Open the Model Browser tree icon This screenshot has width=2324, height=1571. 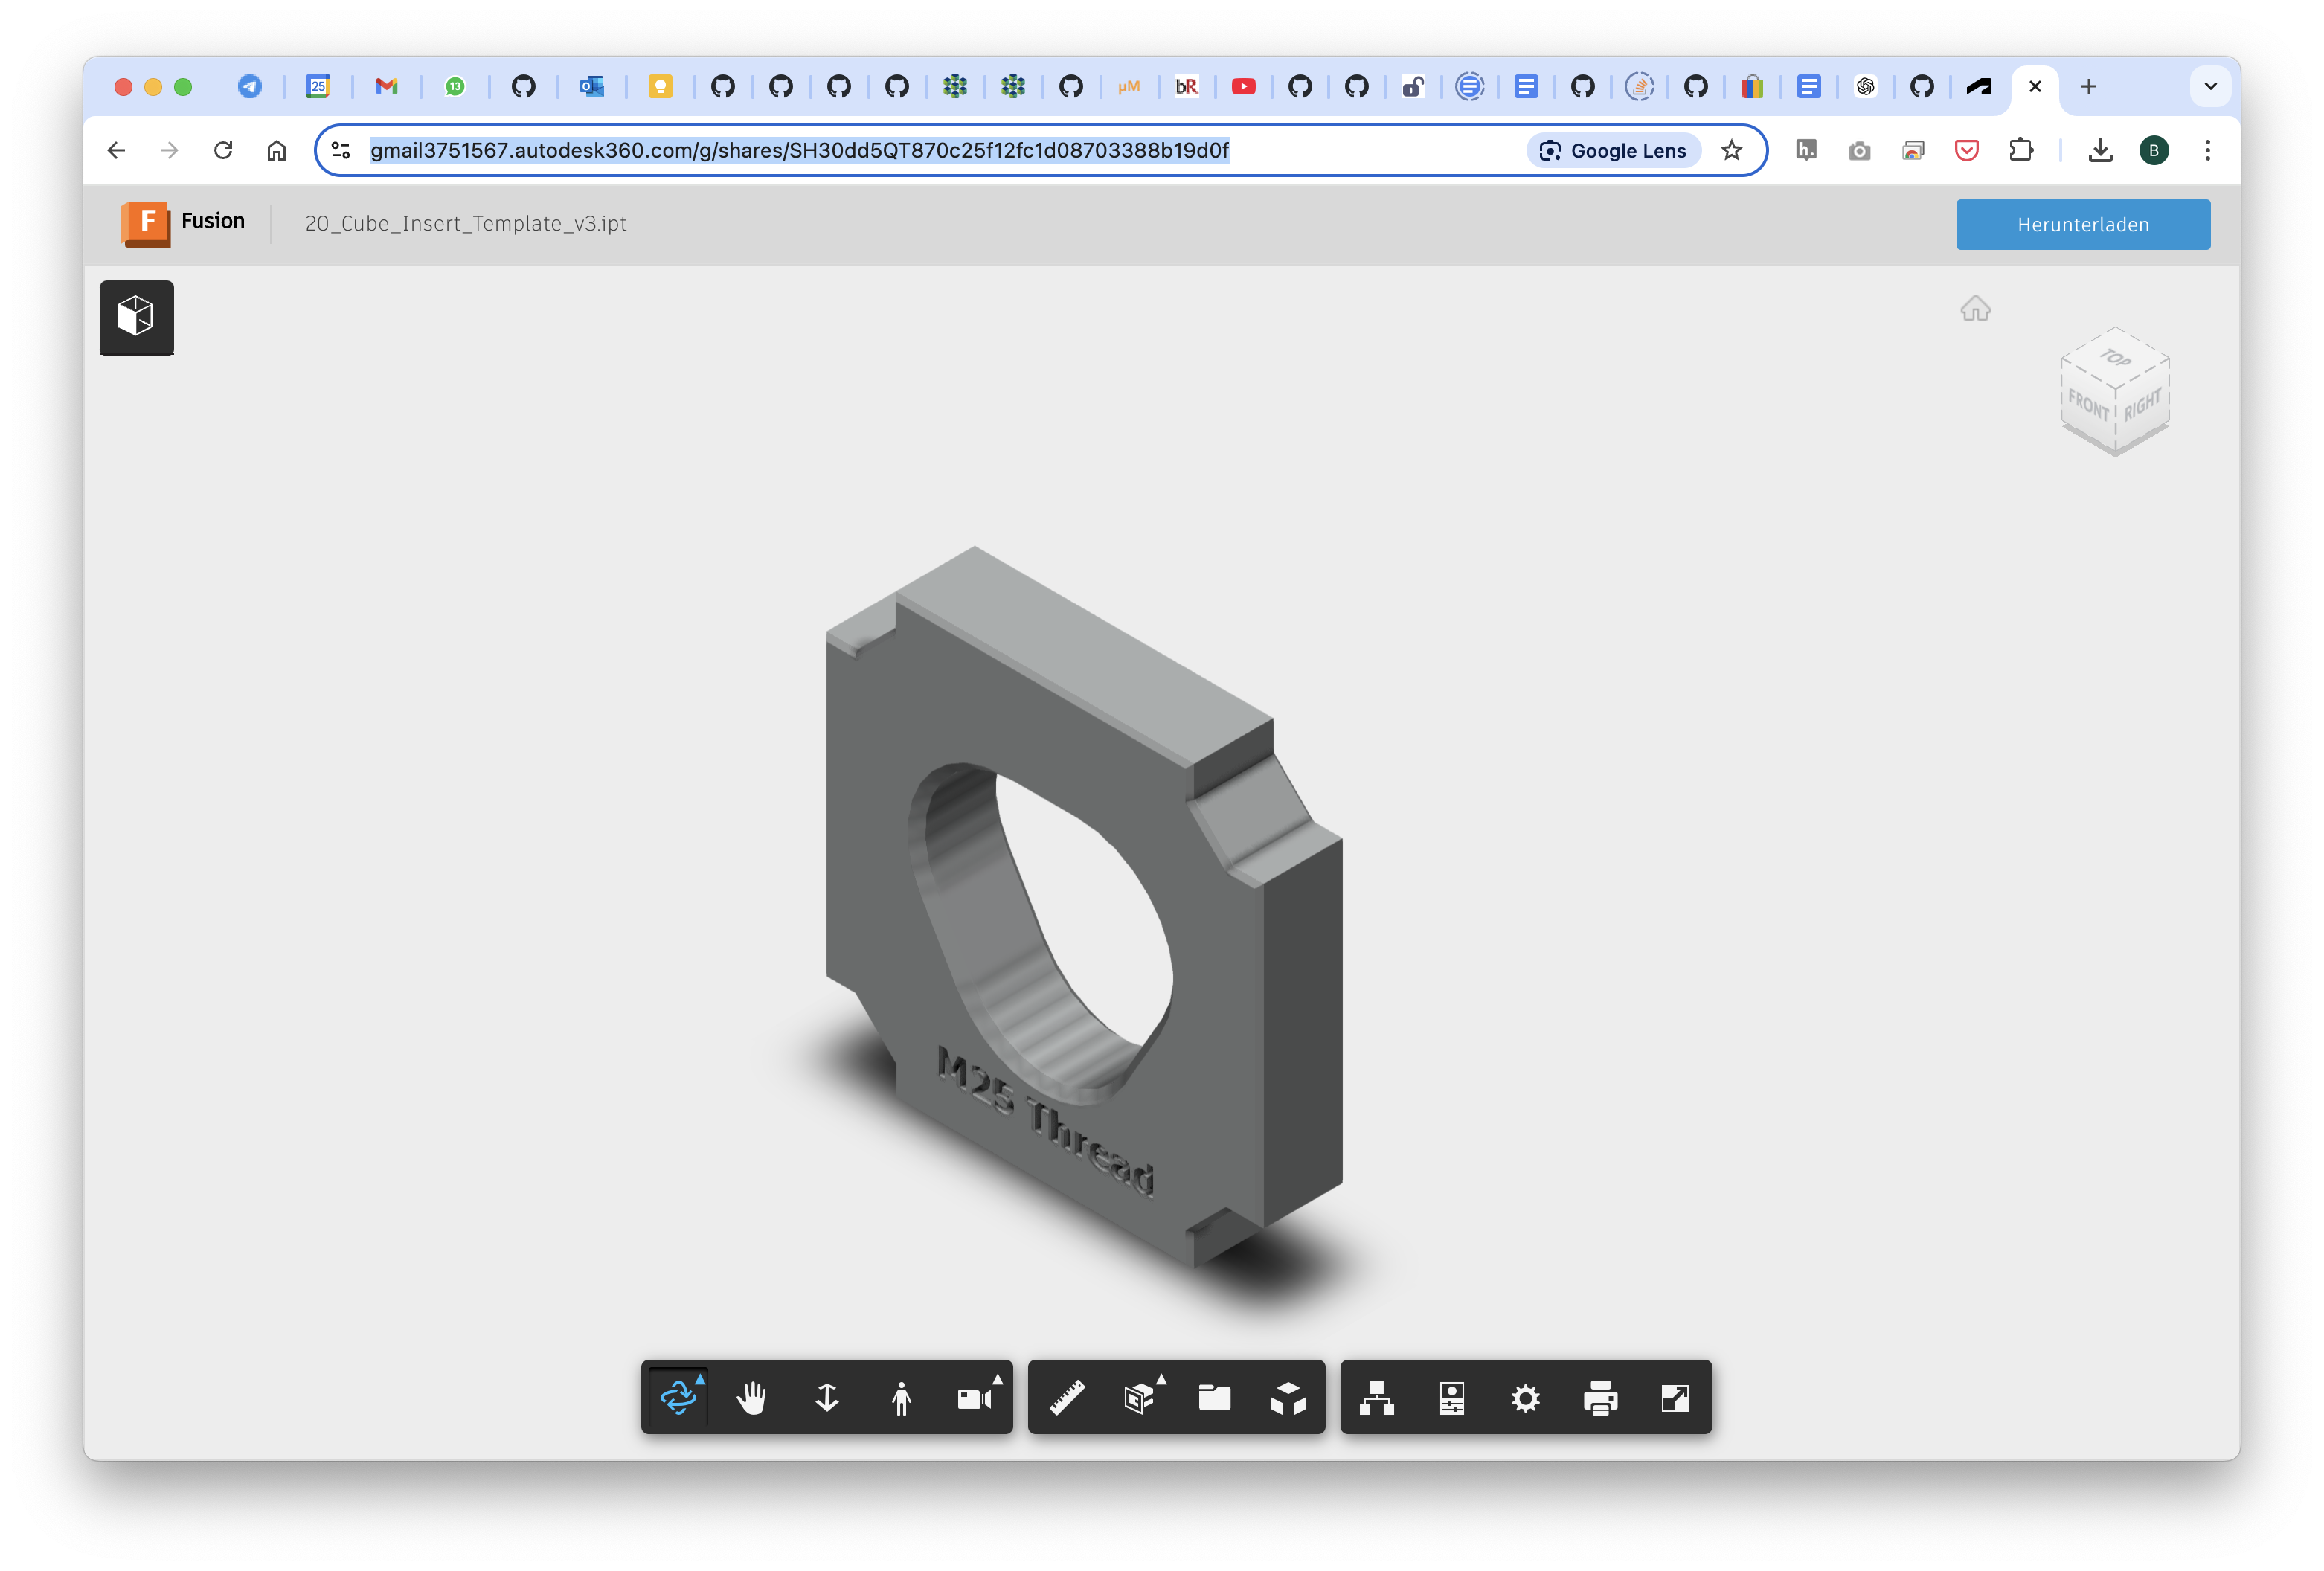coord(1377,1397)
